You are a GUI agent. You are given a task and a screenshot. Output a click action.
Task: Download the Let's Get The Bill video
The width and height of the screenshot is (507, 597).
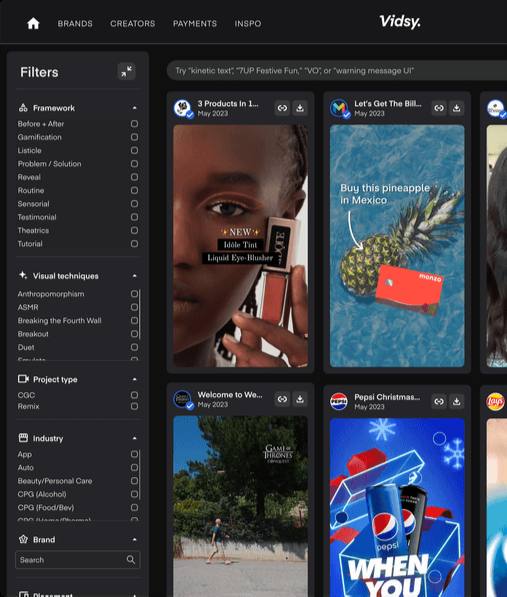(456, 108)
